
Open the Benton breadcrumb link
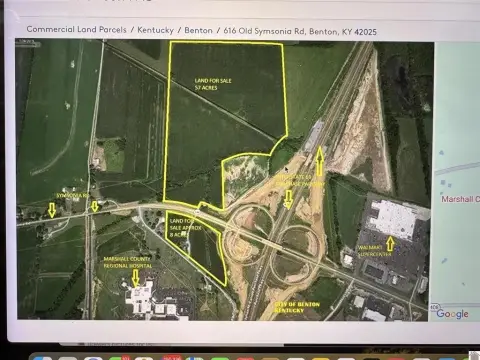[198, 30]
